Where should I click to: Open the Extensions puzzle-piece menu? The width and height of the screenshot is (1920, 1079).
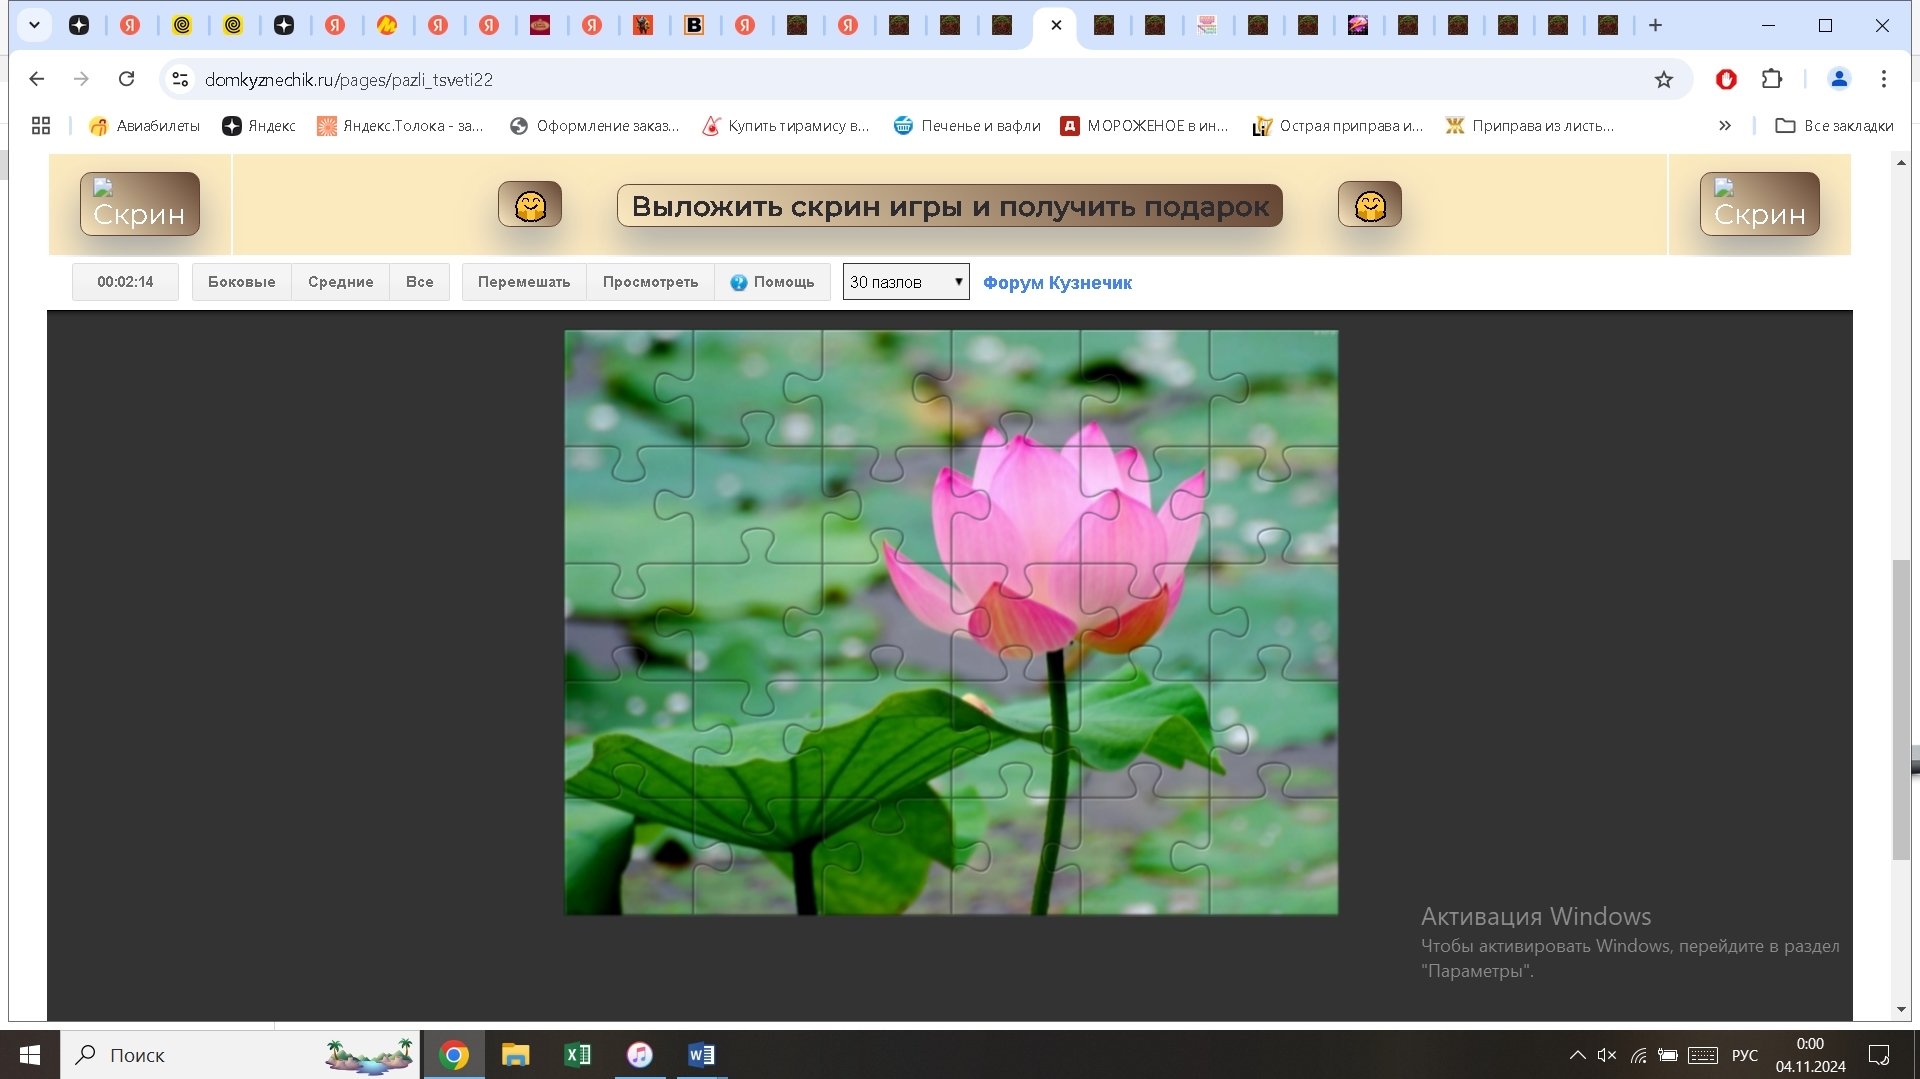pyautogui.click(x=1772, y=80)
